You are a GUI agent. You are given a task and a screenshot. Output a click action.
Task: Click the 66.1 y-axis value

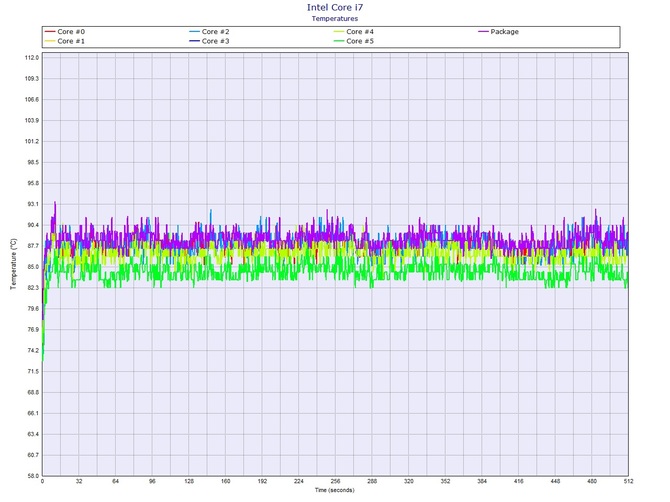click(33, 414)
